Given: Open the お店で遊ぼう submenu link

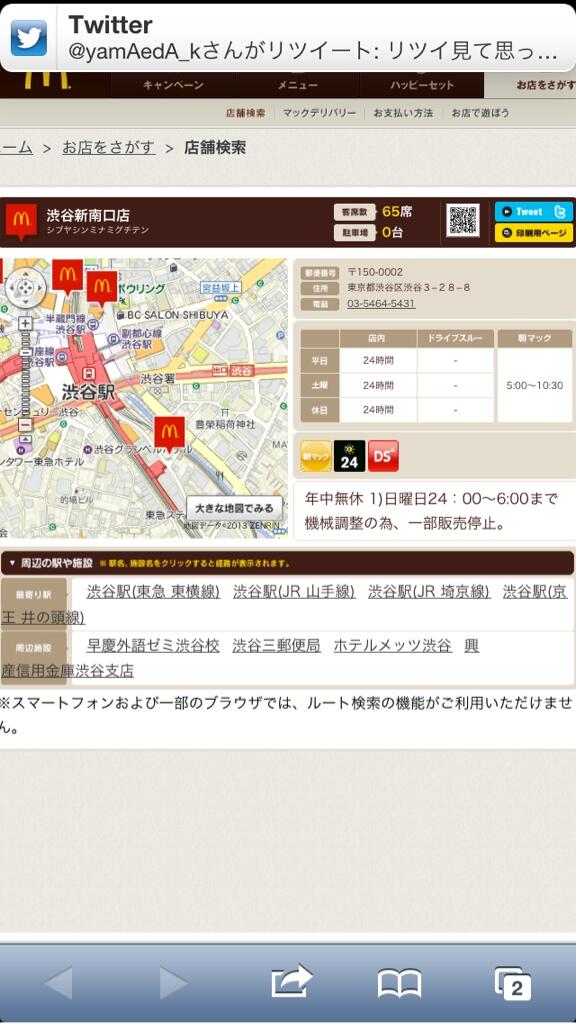Looking at the screenshot, I should [480, 113].
